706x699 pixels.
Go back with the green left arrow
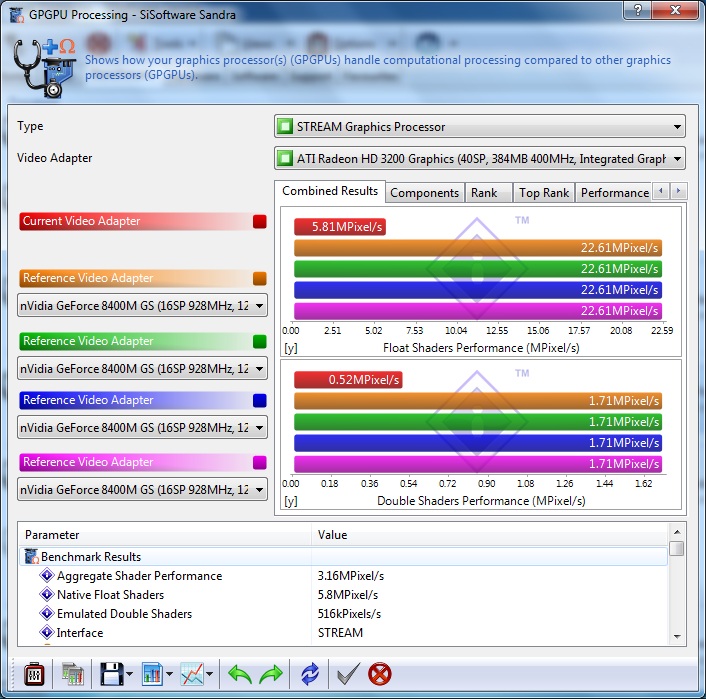(x=240, y=674)
